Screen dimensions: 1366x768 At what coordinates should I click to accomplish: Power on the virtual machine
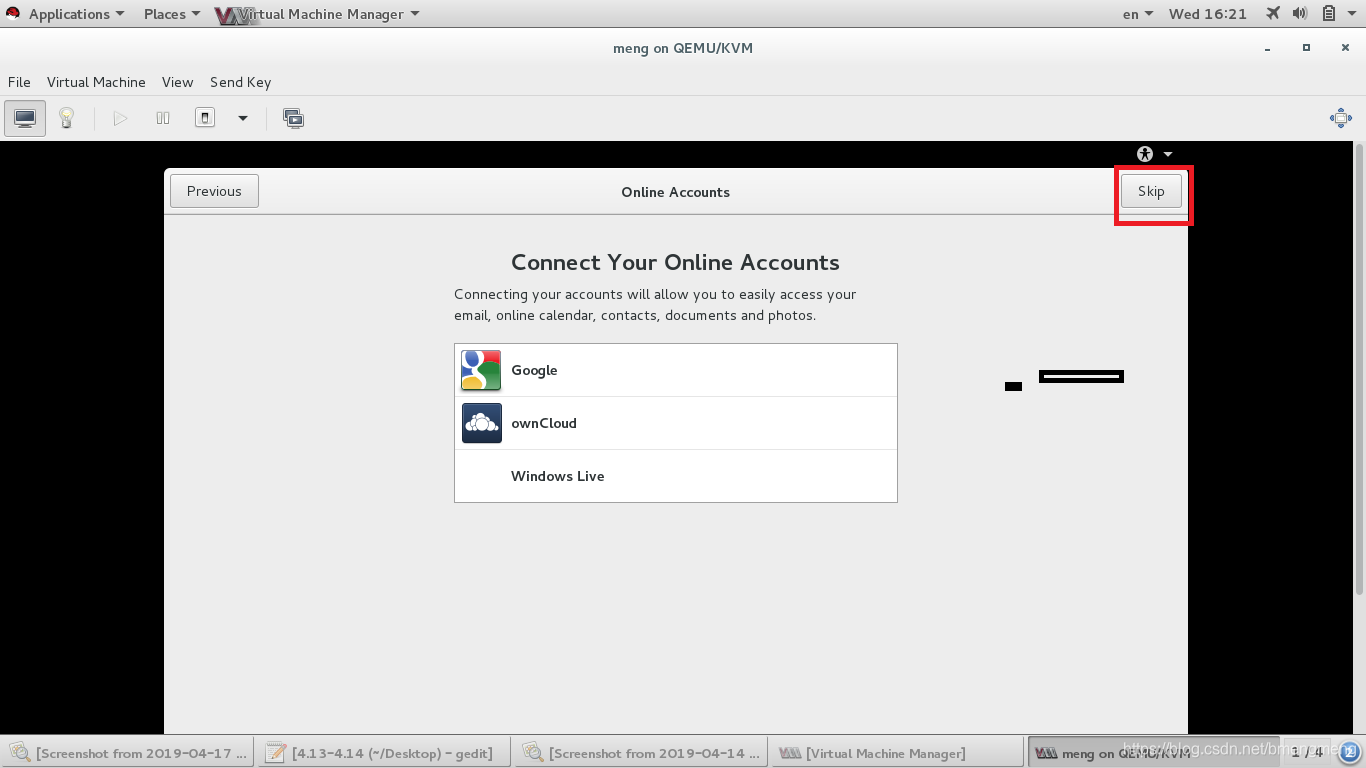coord(120,118)
